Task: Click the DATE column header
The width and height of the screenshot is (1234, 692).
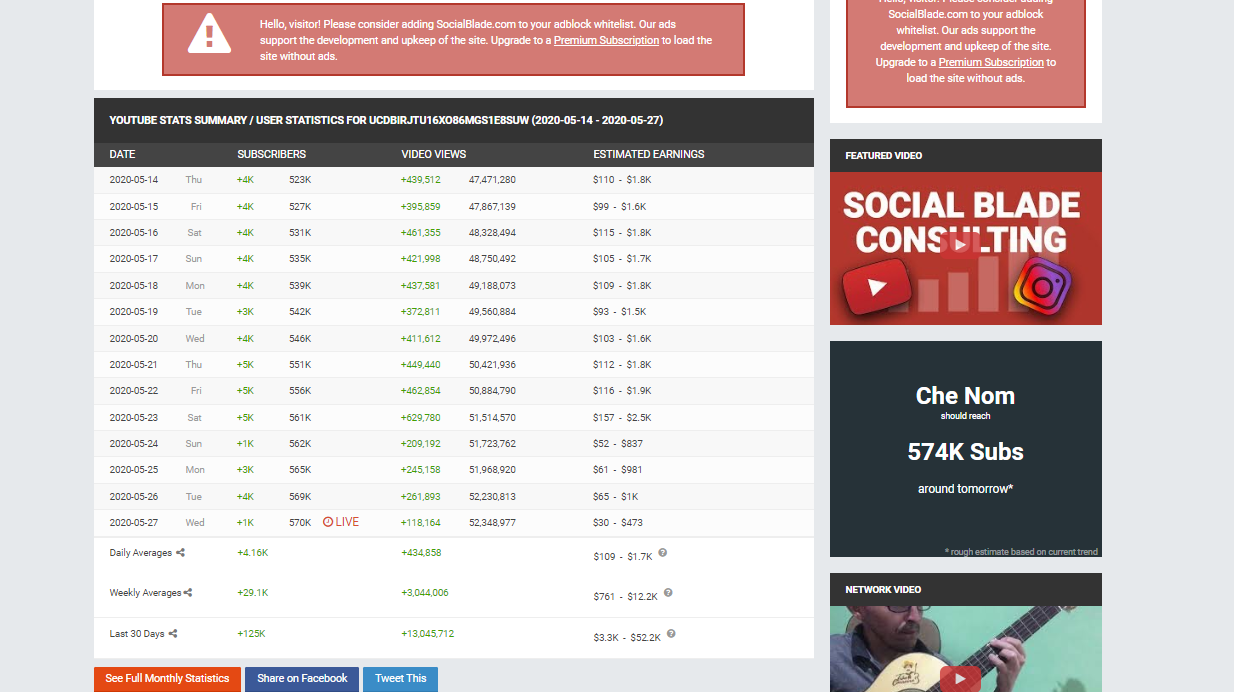Action: click(122, 155)
